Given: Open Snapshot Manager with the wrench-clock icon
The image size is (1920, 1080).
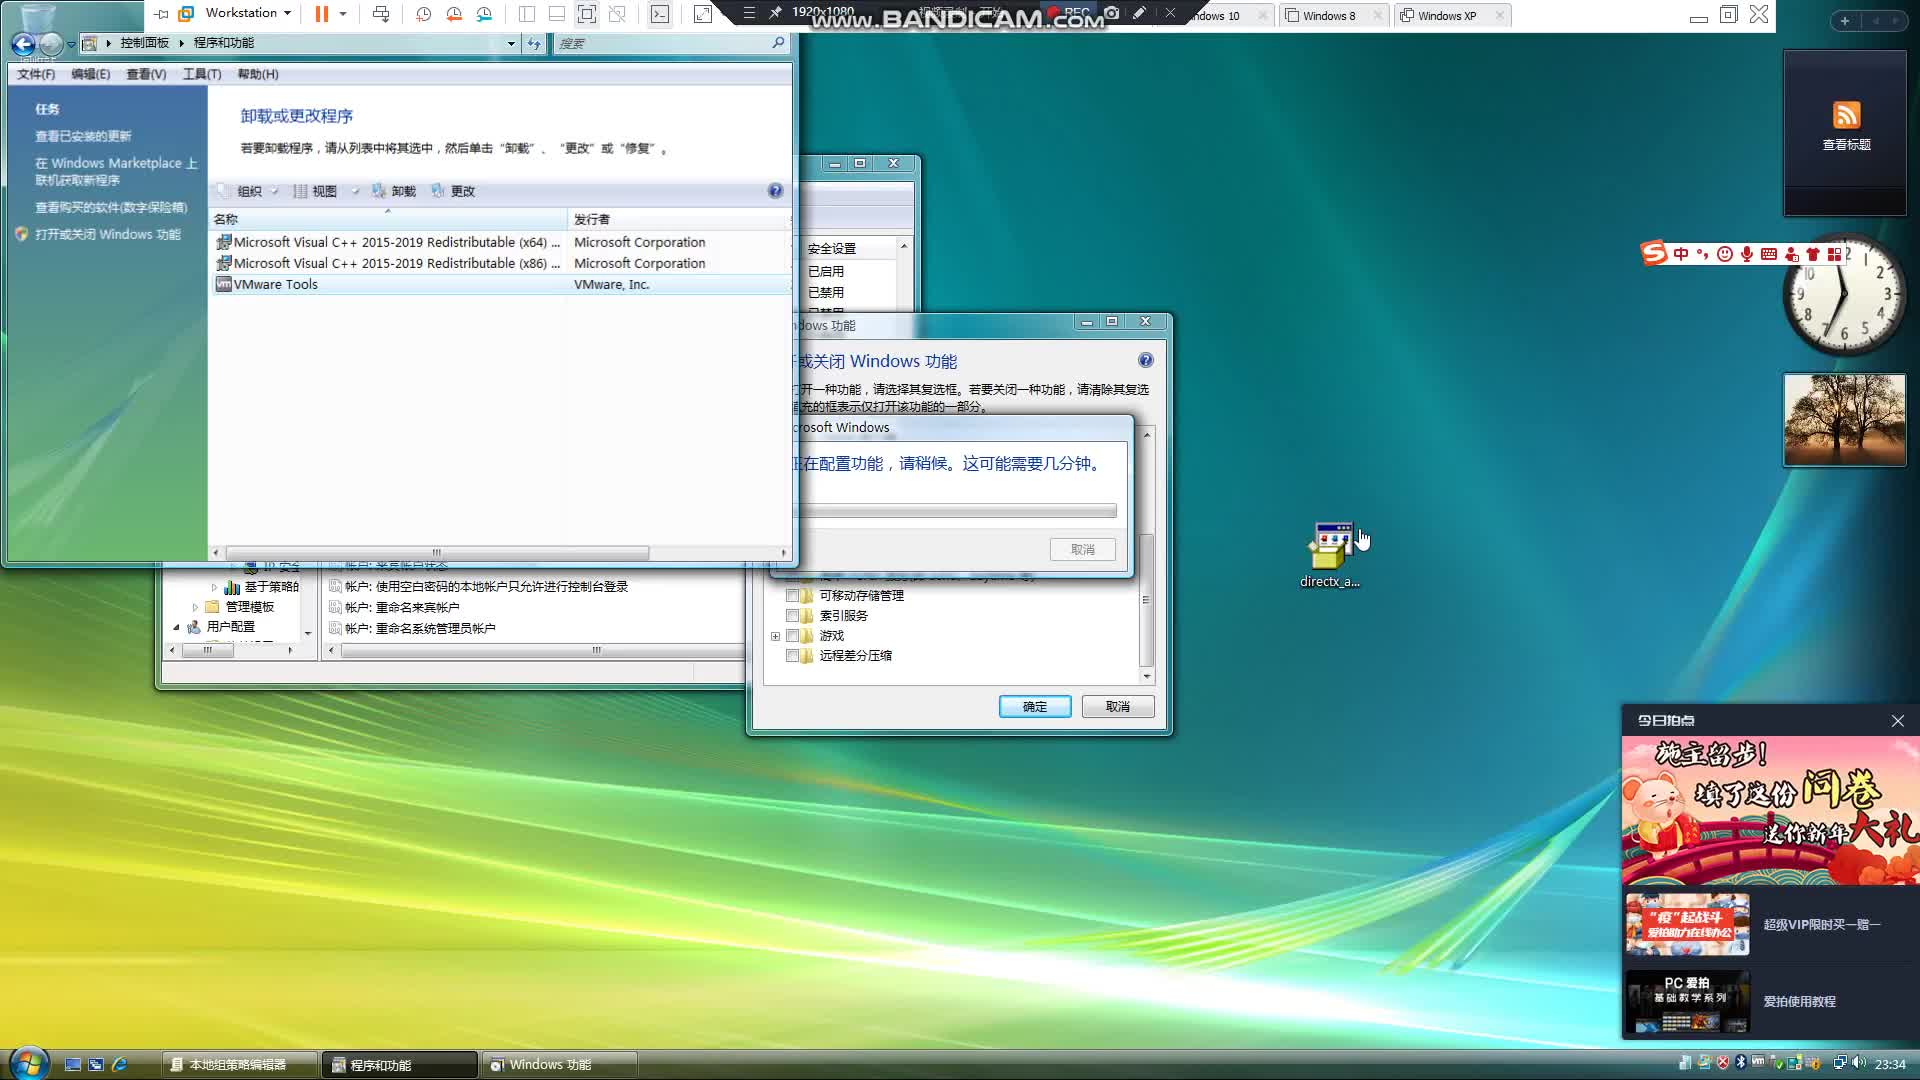Looking at the screenshot, I should pos(485,15).
